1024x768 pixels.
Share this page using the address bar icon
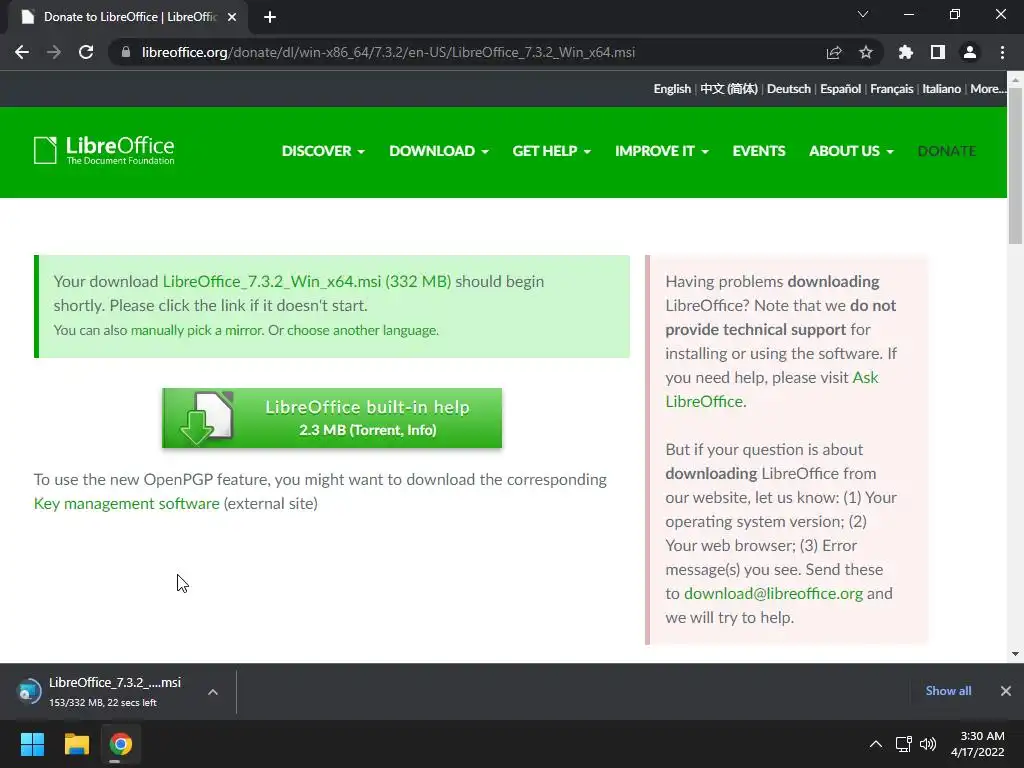(x=834, y=52)
